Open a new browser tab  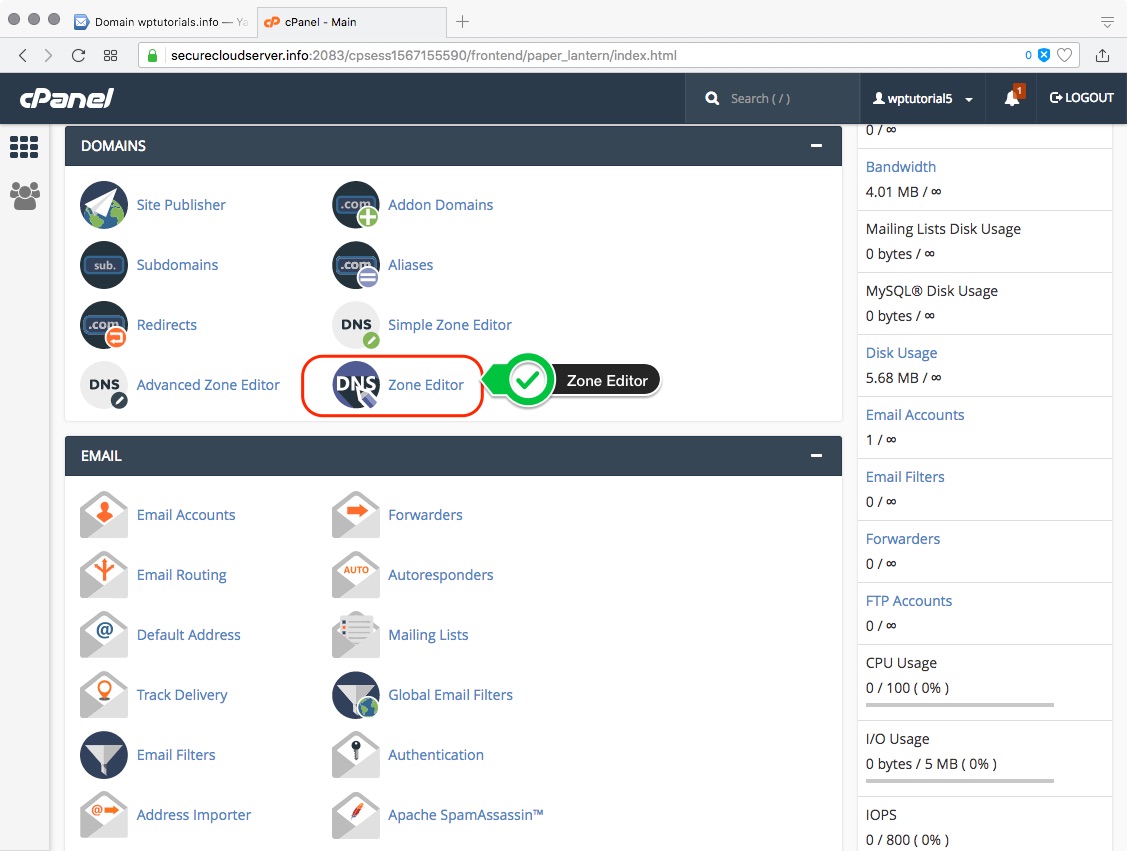pyautogui.click(x=463, y=22)
